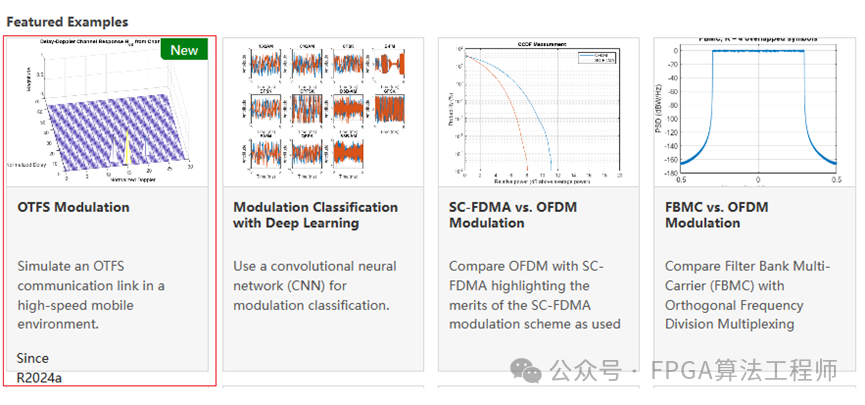The width and height of the screenshot is (865, 405).
Task: Click the OTFS Modulation title
Action: [73, 207]
